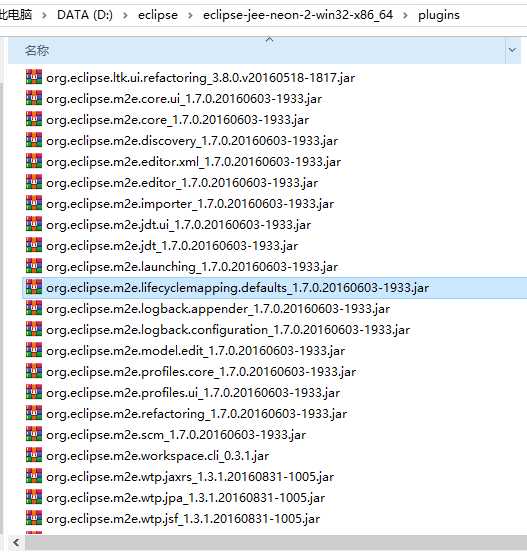Navigate to eclipse-jee-neon-2-win32-x86_64 breadcrumb

point(298,15)
